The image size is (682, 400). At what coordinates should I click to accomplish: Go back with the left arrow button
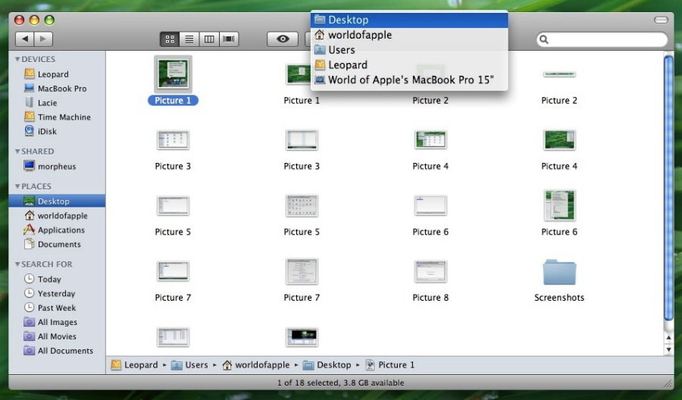click(25, 39)
